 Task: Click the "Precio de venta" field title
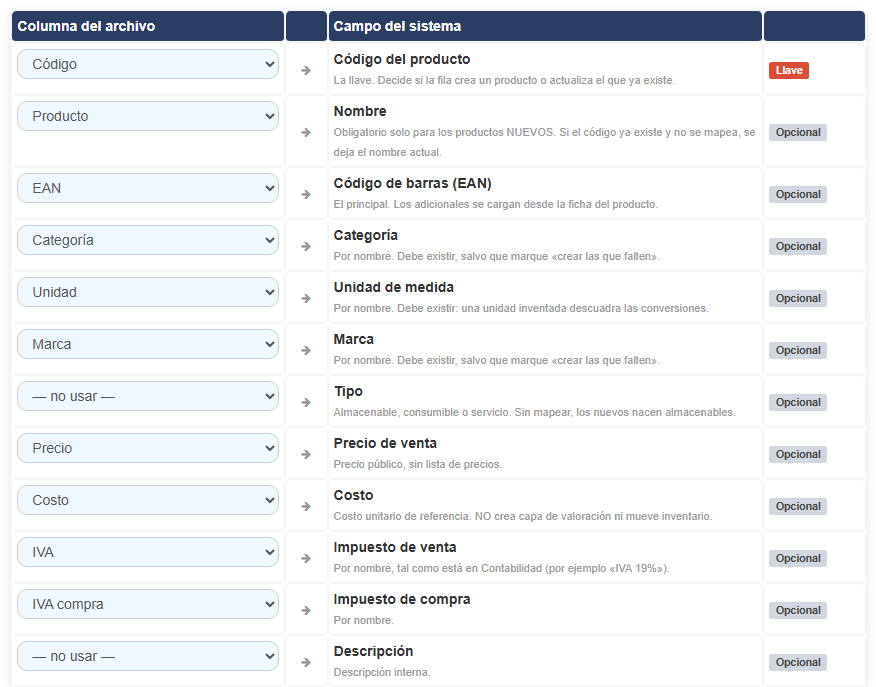coord(385,443)
